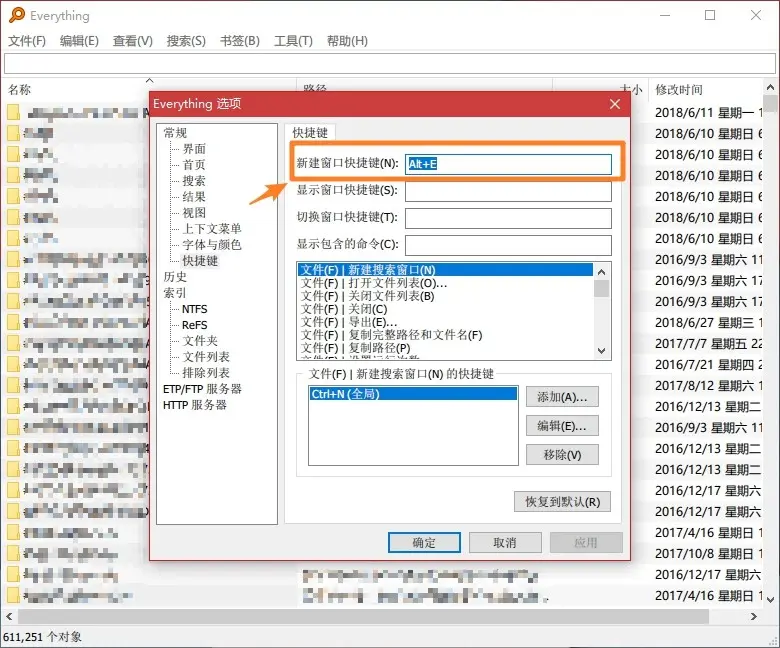780x648 pixels.
Task: Select the Ctrl+N (全局) shortcut entry
Action: (413, 394)
